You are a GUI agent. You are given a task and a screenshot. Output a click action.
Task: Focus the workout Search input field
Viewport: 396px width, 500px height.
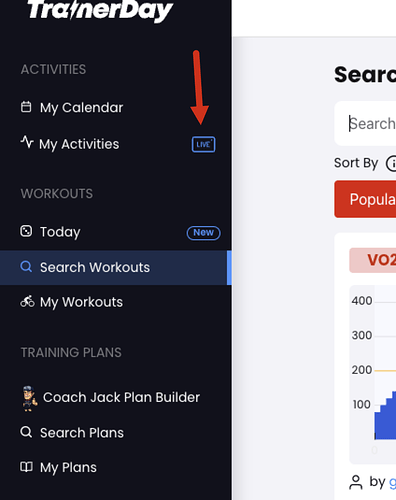pyautogui.click(x=365, y=124)
